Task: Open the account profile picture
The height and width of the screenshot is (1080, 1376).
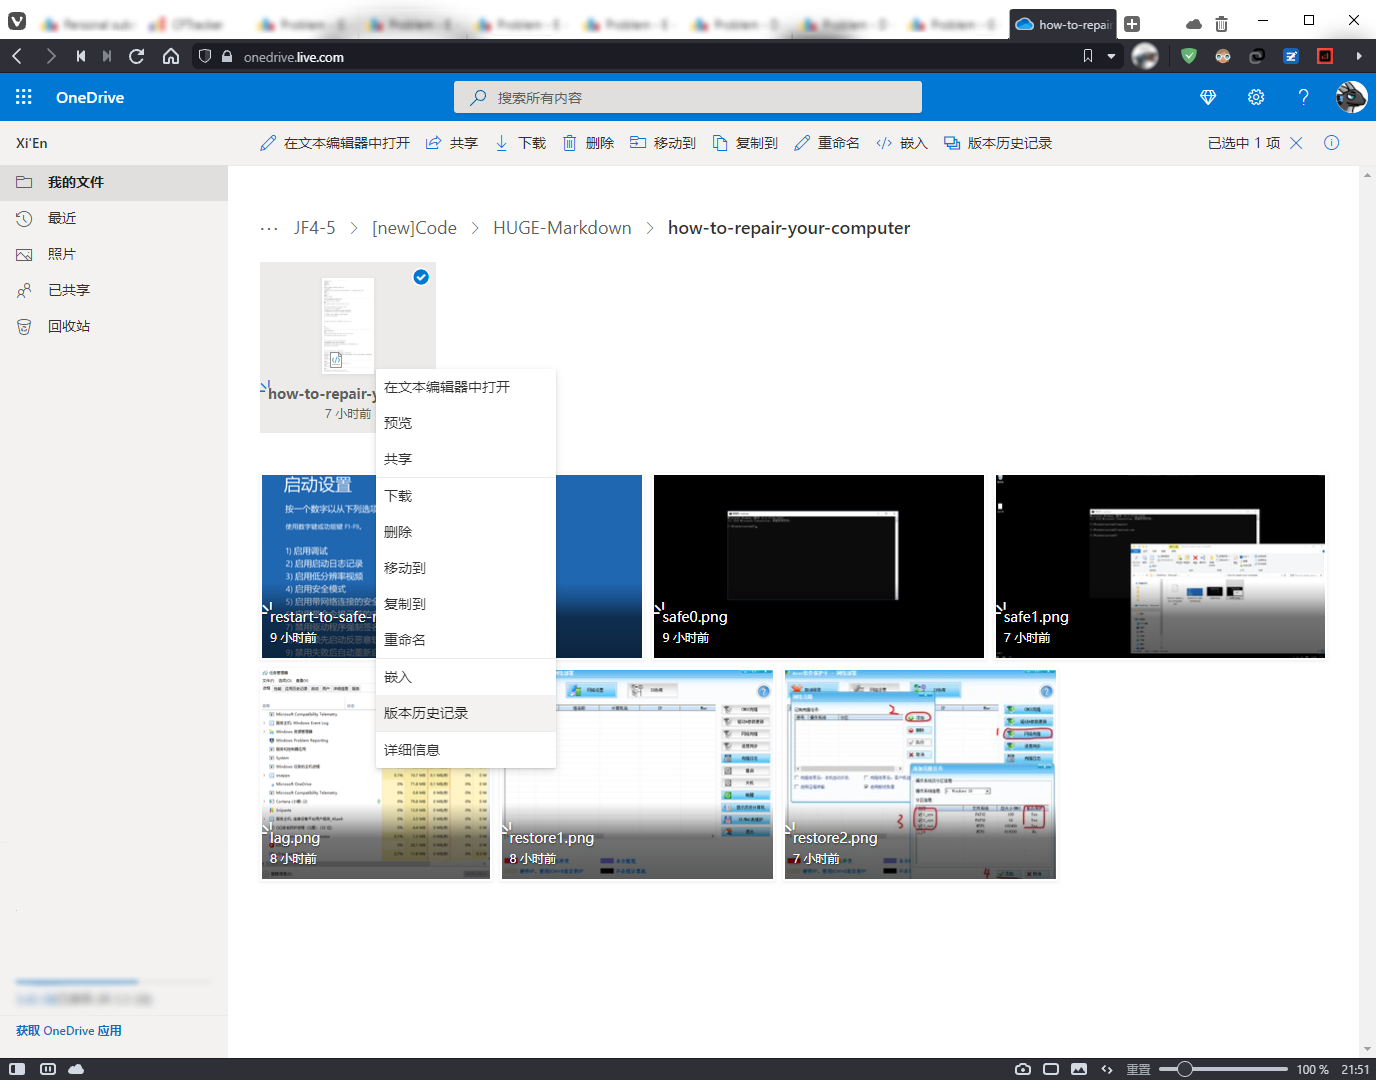Action: coord(1351,97)
